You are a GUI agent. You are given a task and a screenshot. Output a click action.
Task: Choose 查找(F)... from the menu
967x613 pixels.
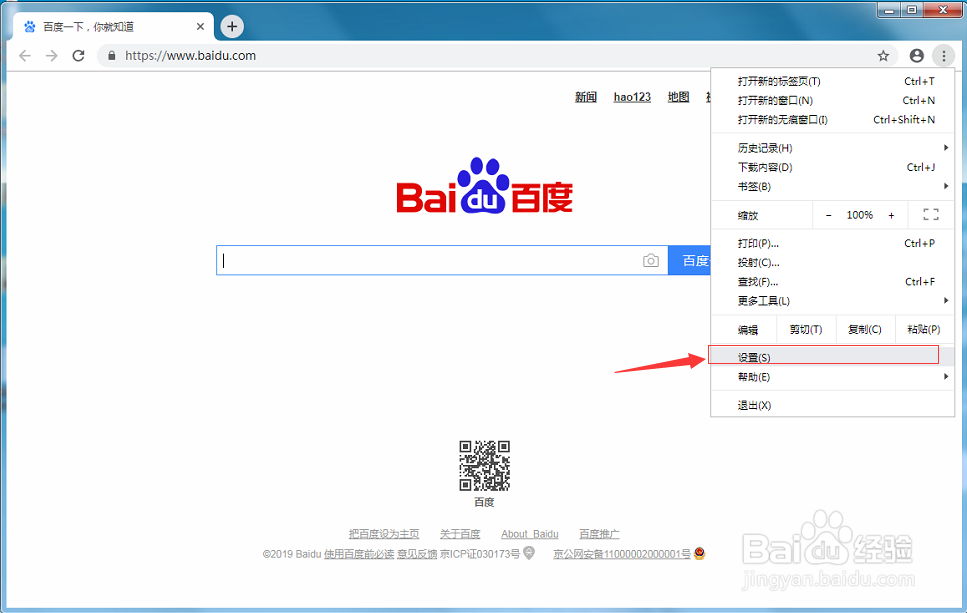click(833, 282)
